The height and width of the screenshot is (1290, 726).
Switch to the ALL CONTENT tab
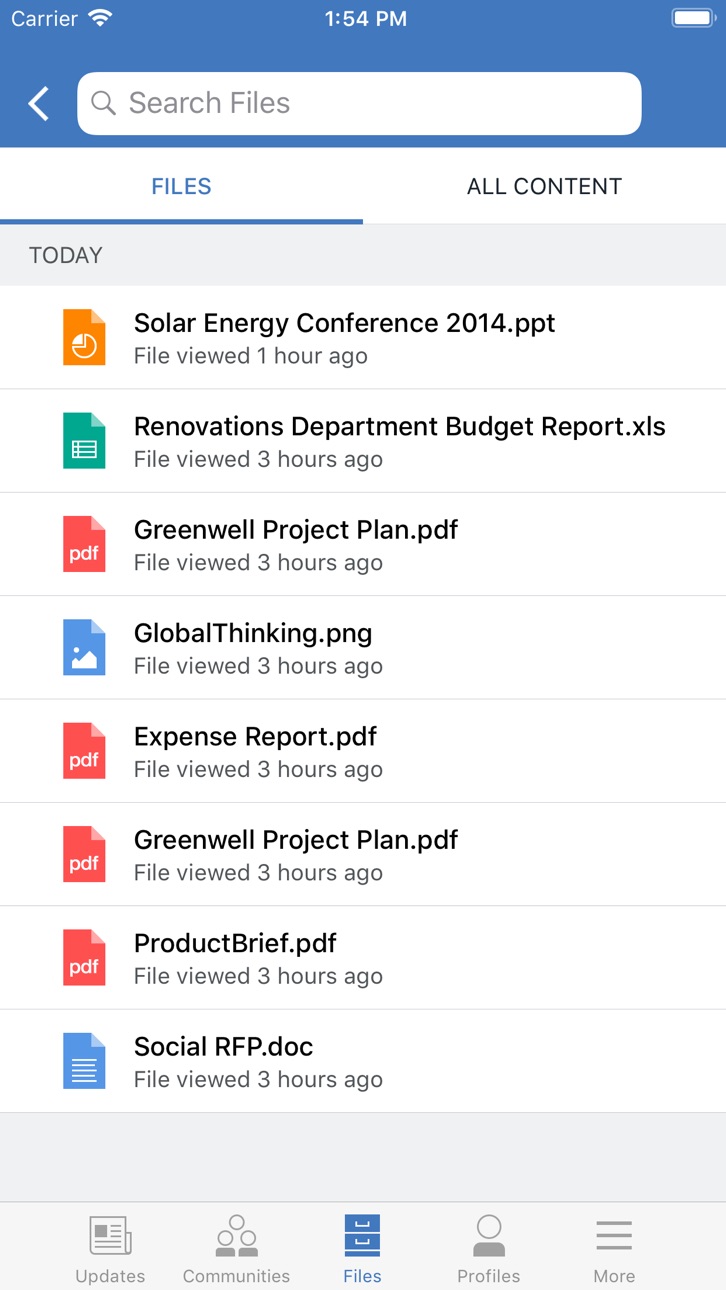(544, 186)
